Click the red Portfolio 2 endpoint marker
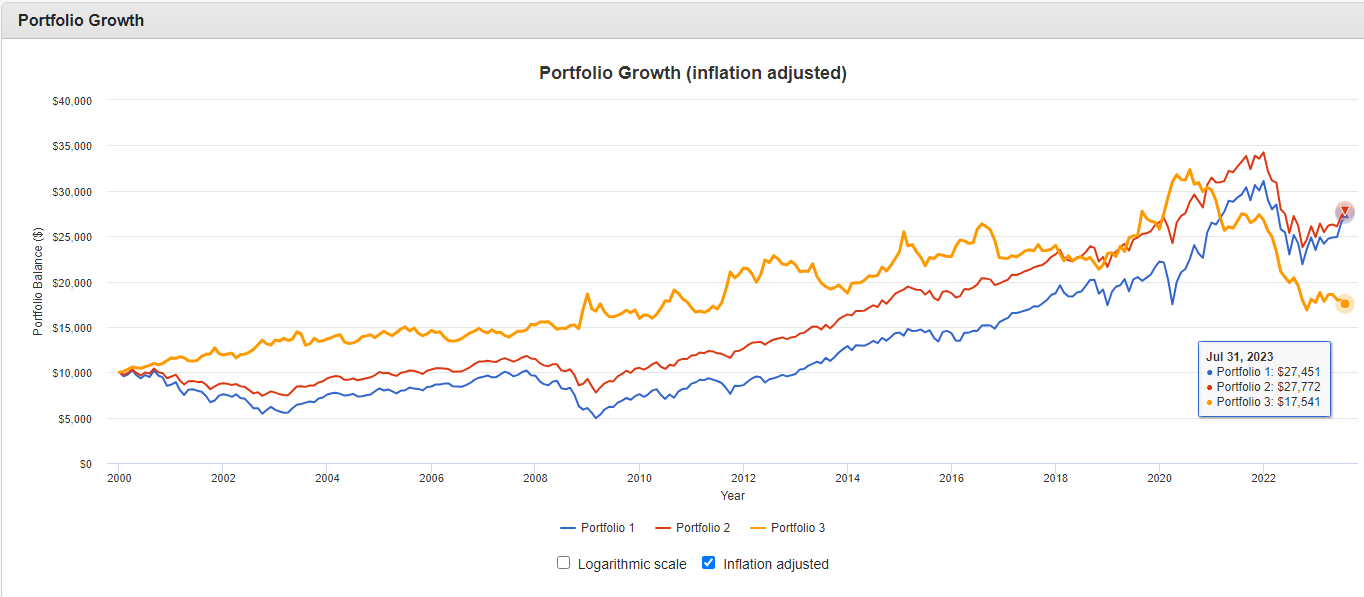 pyautogui.click(x=1345, y=211)
